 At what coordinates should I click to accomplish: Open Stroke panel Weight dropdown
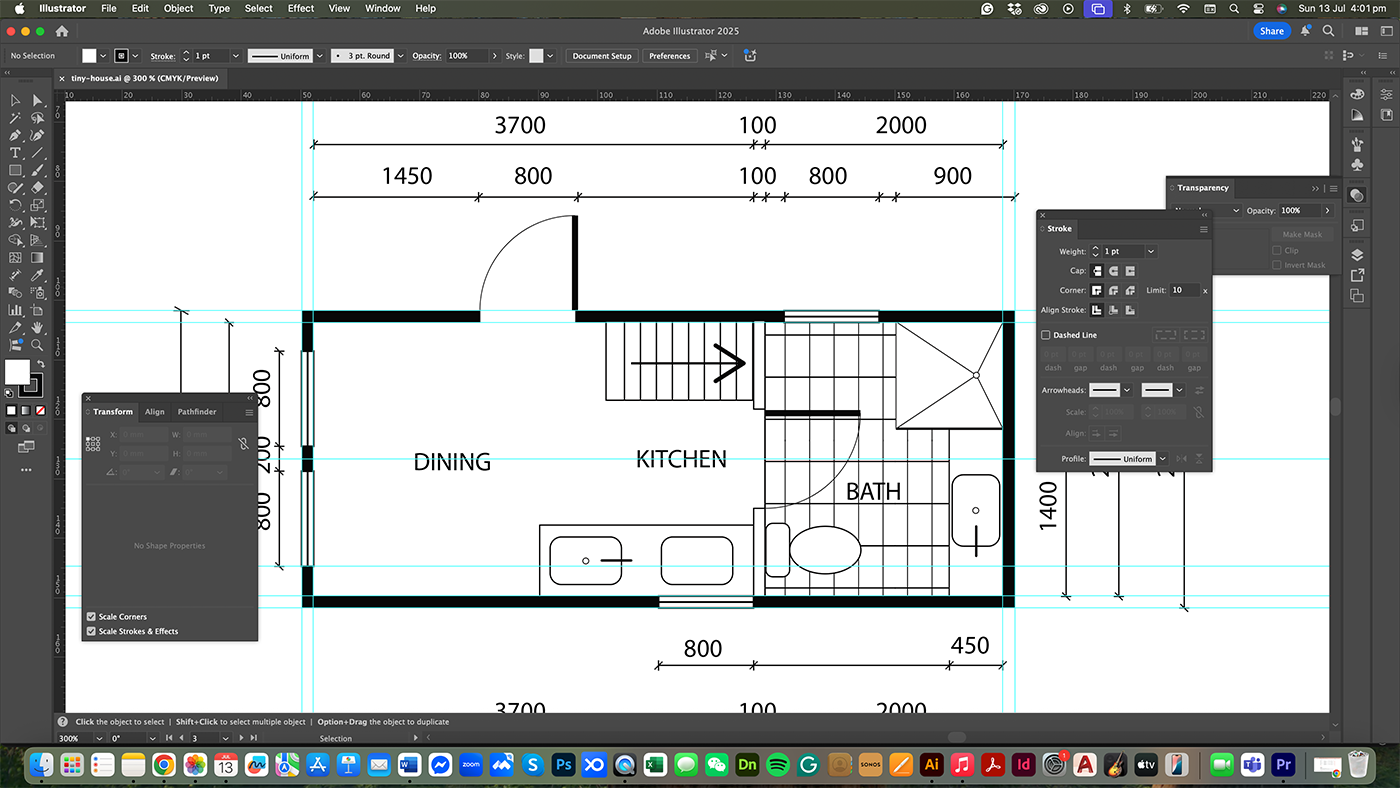[1151, 251]
